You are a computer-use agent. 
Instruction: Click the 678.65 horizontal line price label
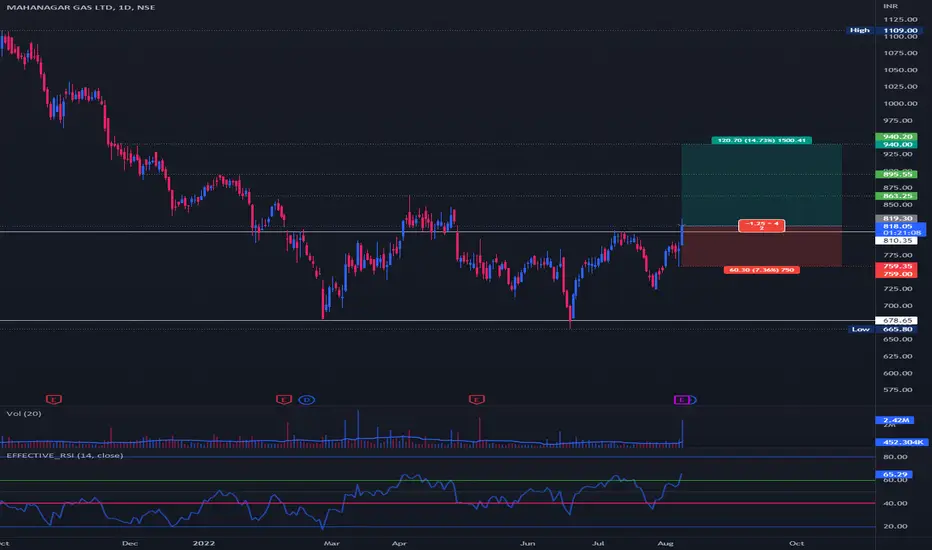(x=897, y=320)
